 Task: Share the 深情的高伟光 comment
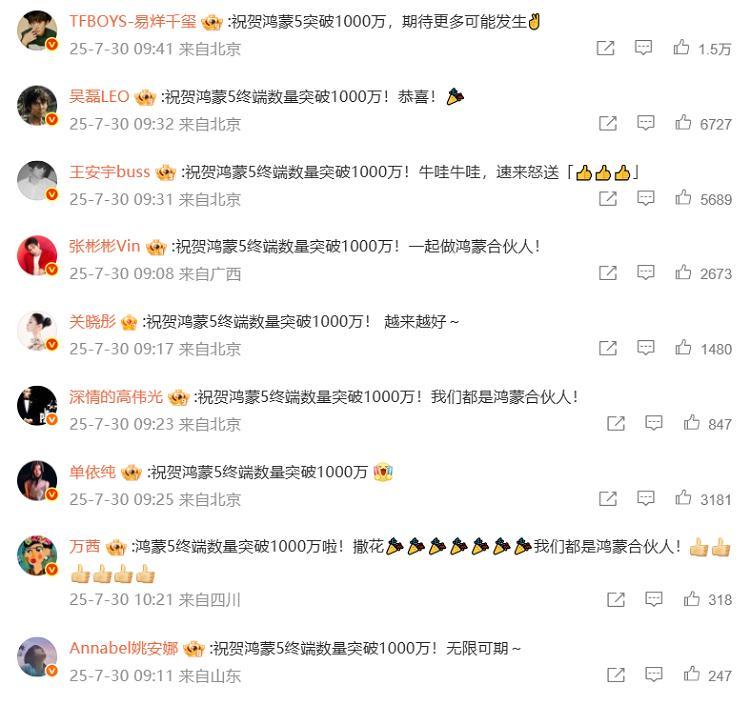point(616,423)
